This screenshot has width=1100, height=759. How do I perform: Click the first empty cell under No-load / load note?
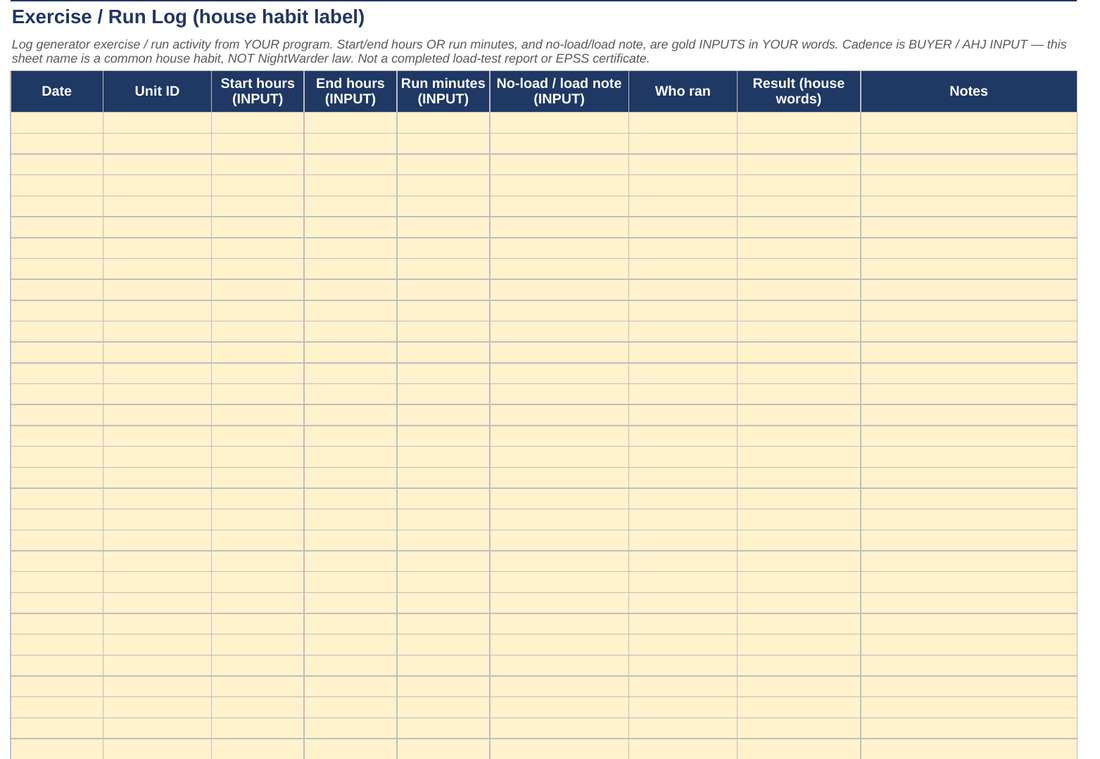559,123
